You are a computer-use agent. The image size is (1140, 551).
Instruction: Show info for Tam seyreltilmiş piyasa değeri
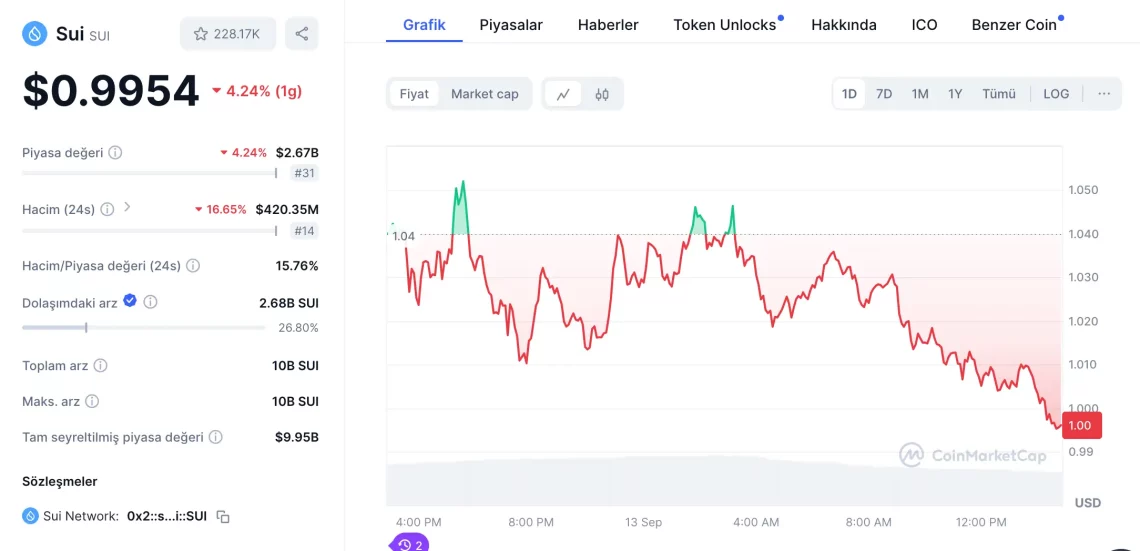click(x=215, y=438)
